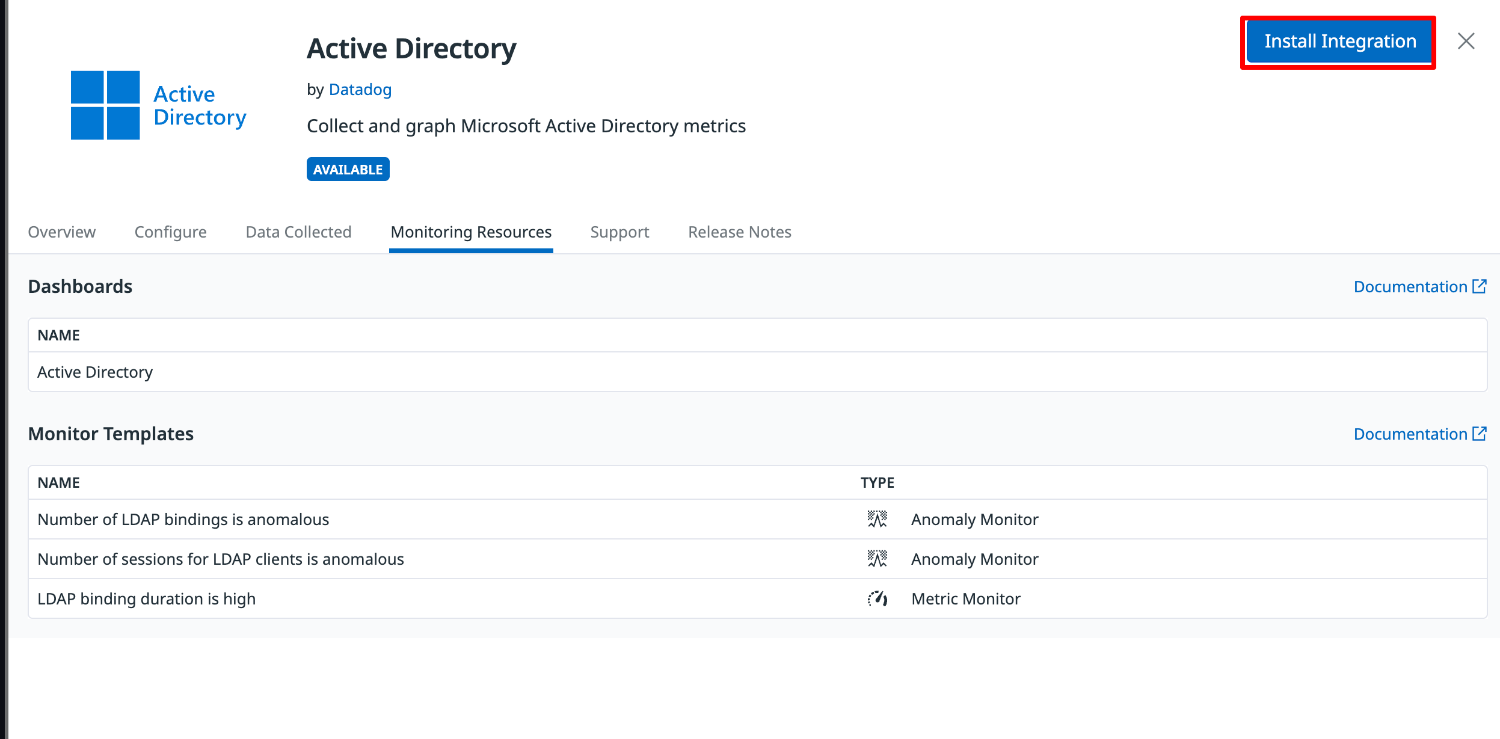This screenshot has width=1500, height=739.
Task: Click the Metric Monitor gauge icon
Action: coord(877,599)
